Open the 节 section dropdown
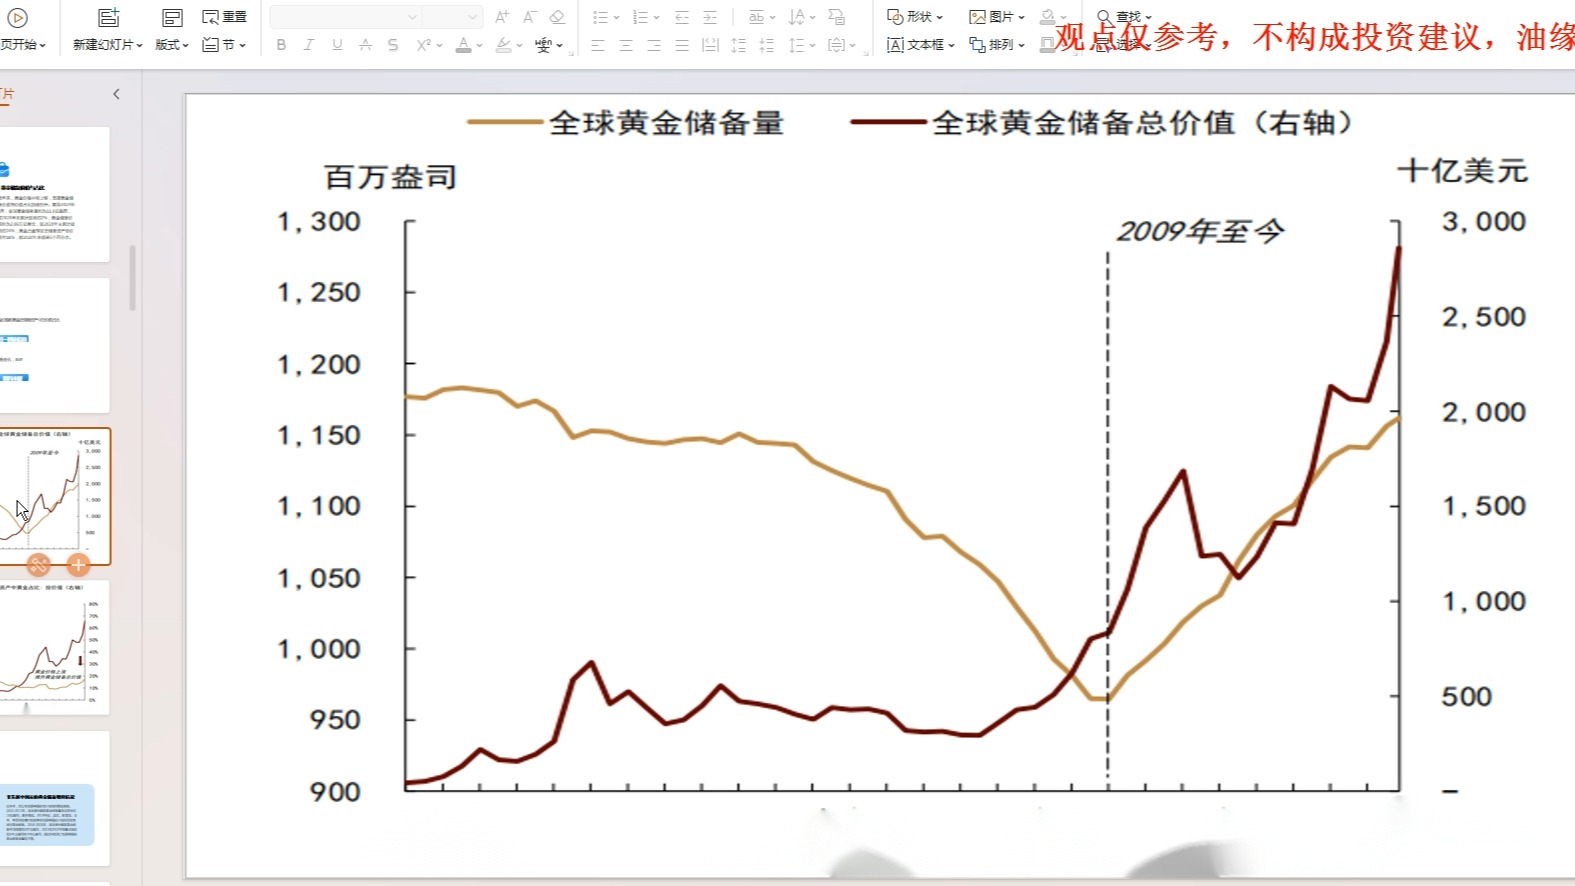Image resolution: width=1575 pixels, height=886 pixels. click(224, 45)
